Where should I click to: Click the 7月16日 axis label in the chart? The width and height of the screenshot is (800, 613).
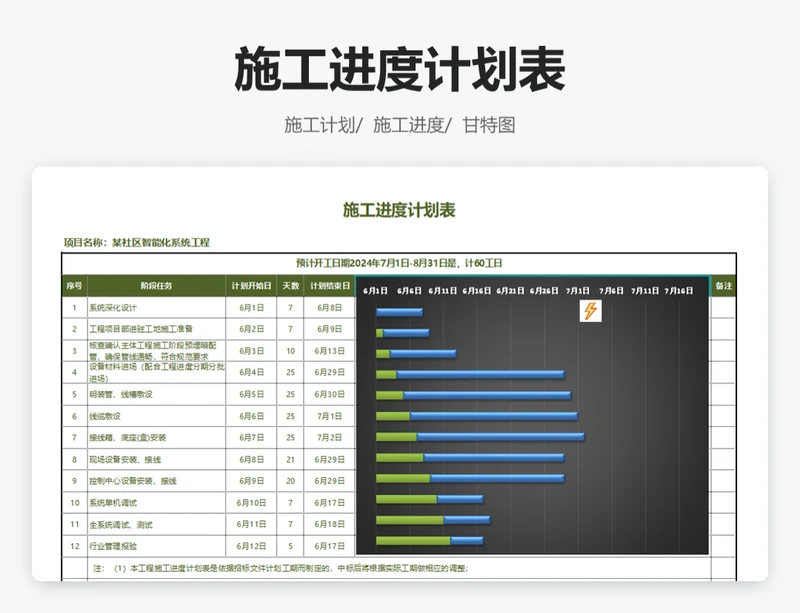[679, 291]
